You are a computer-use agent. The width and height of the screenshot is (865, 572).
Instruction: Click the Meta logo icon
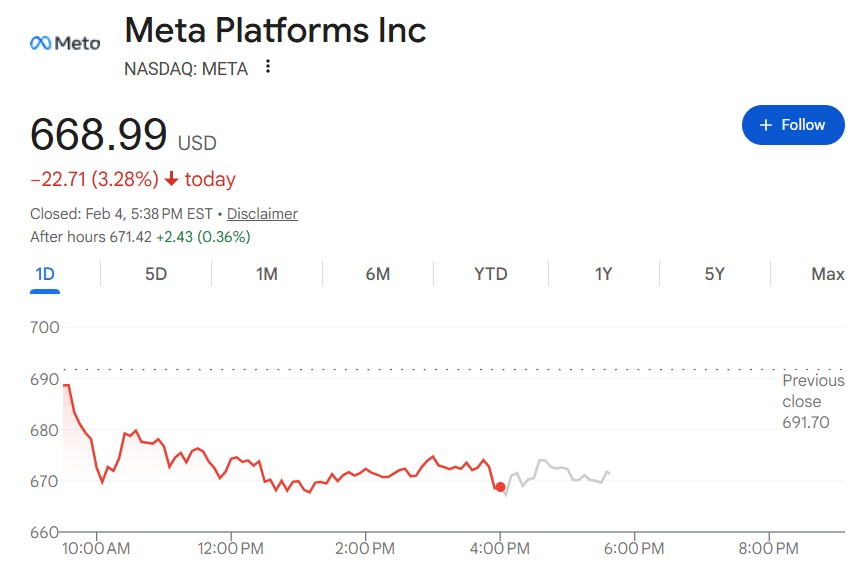(64, 43)
